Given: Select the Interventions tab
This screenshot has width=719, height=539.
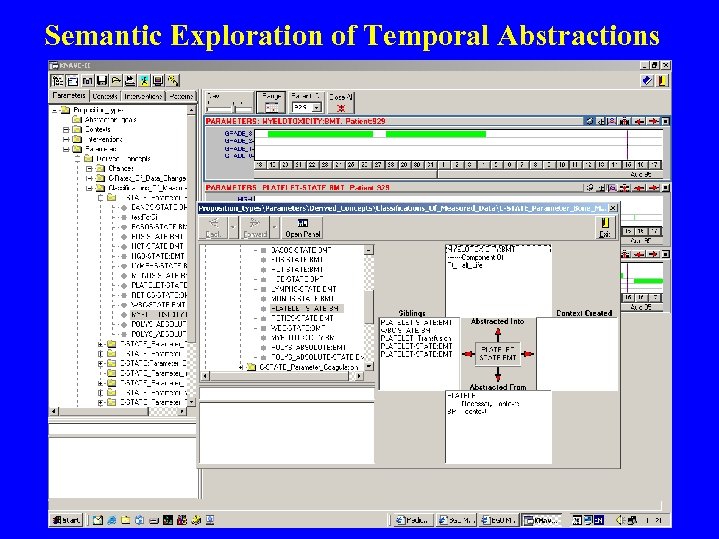Looking at the screenshot, I should click(x=143, y=96).
